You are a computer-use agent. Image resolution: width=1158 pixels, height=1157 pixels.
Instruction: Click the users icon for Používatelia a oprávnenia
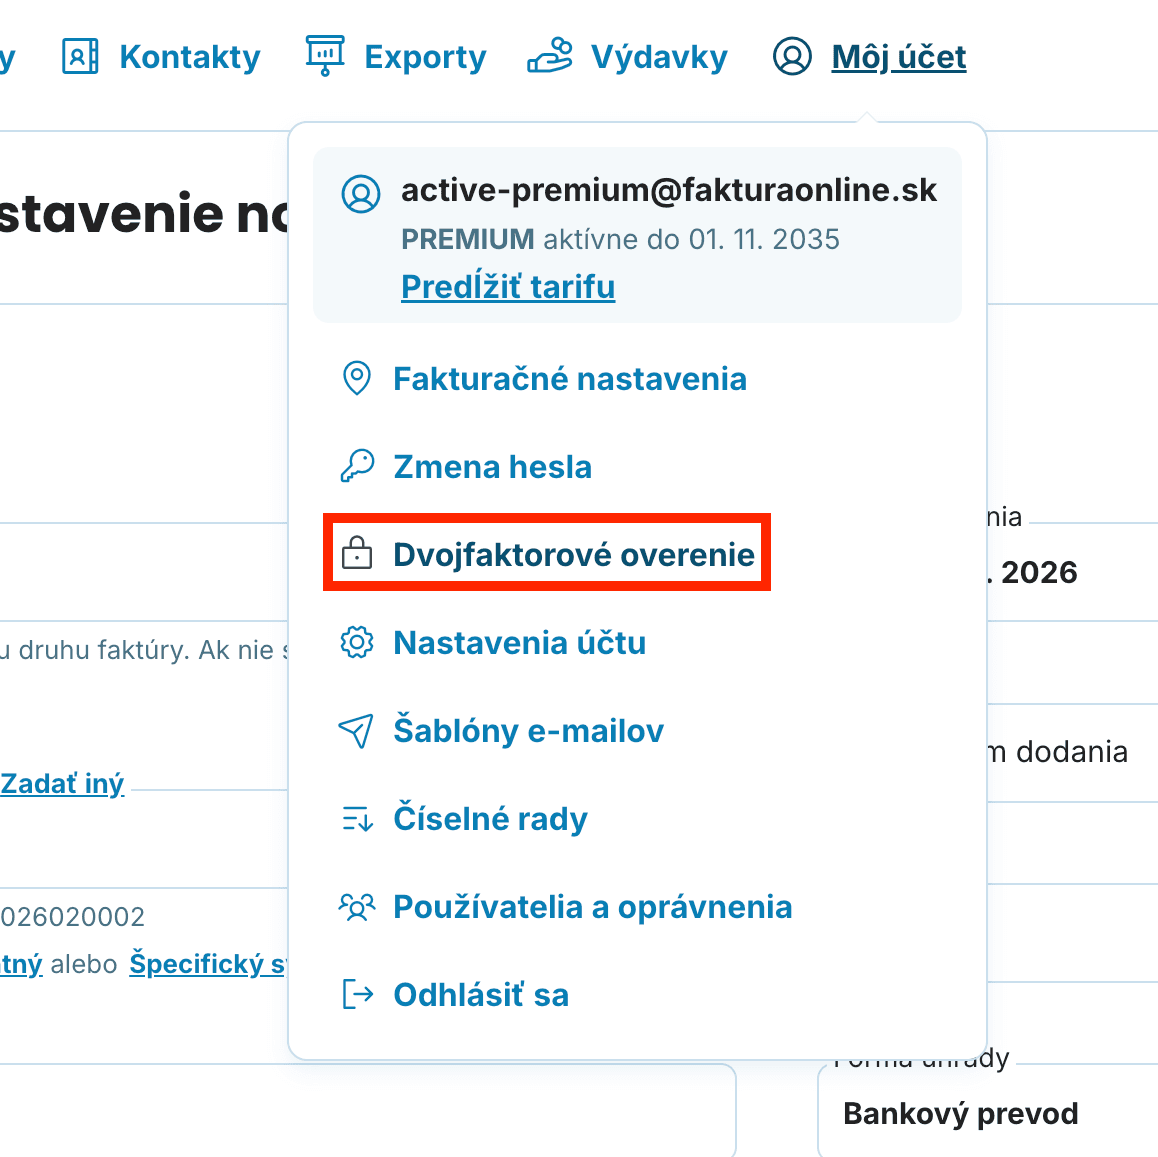(x=357, y=907)
